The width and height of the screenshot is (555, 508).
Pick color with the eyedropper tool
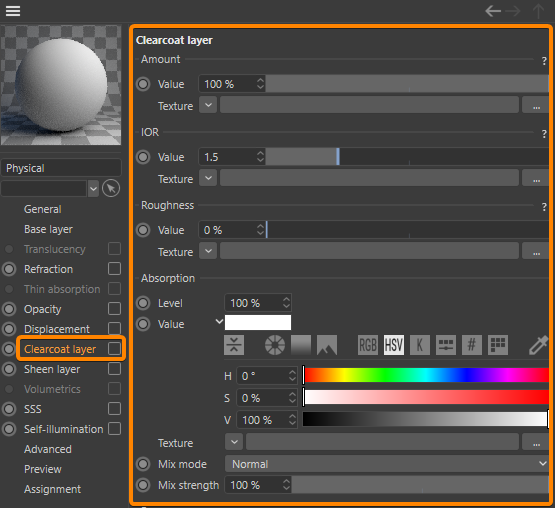[x=538, y=345]
